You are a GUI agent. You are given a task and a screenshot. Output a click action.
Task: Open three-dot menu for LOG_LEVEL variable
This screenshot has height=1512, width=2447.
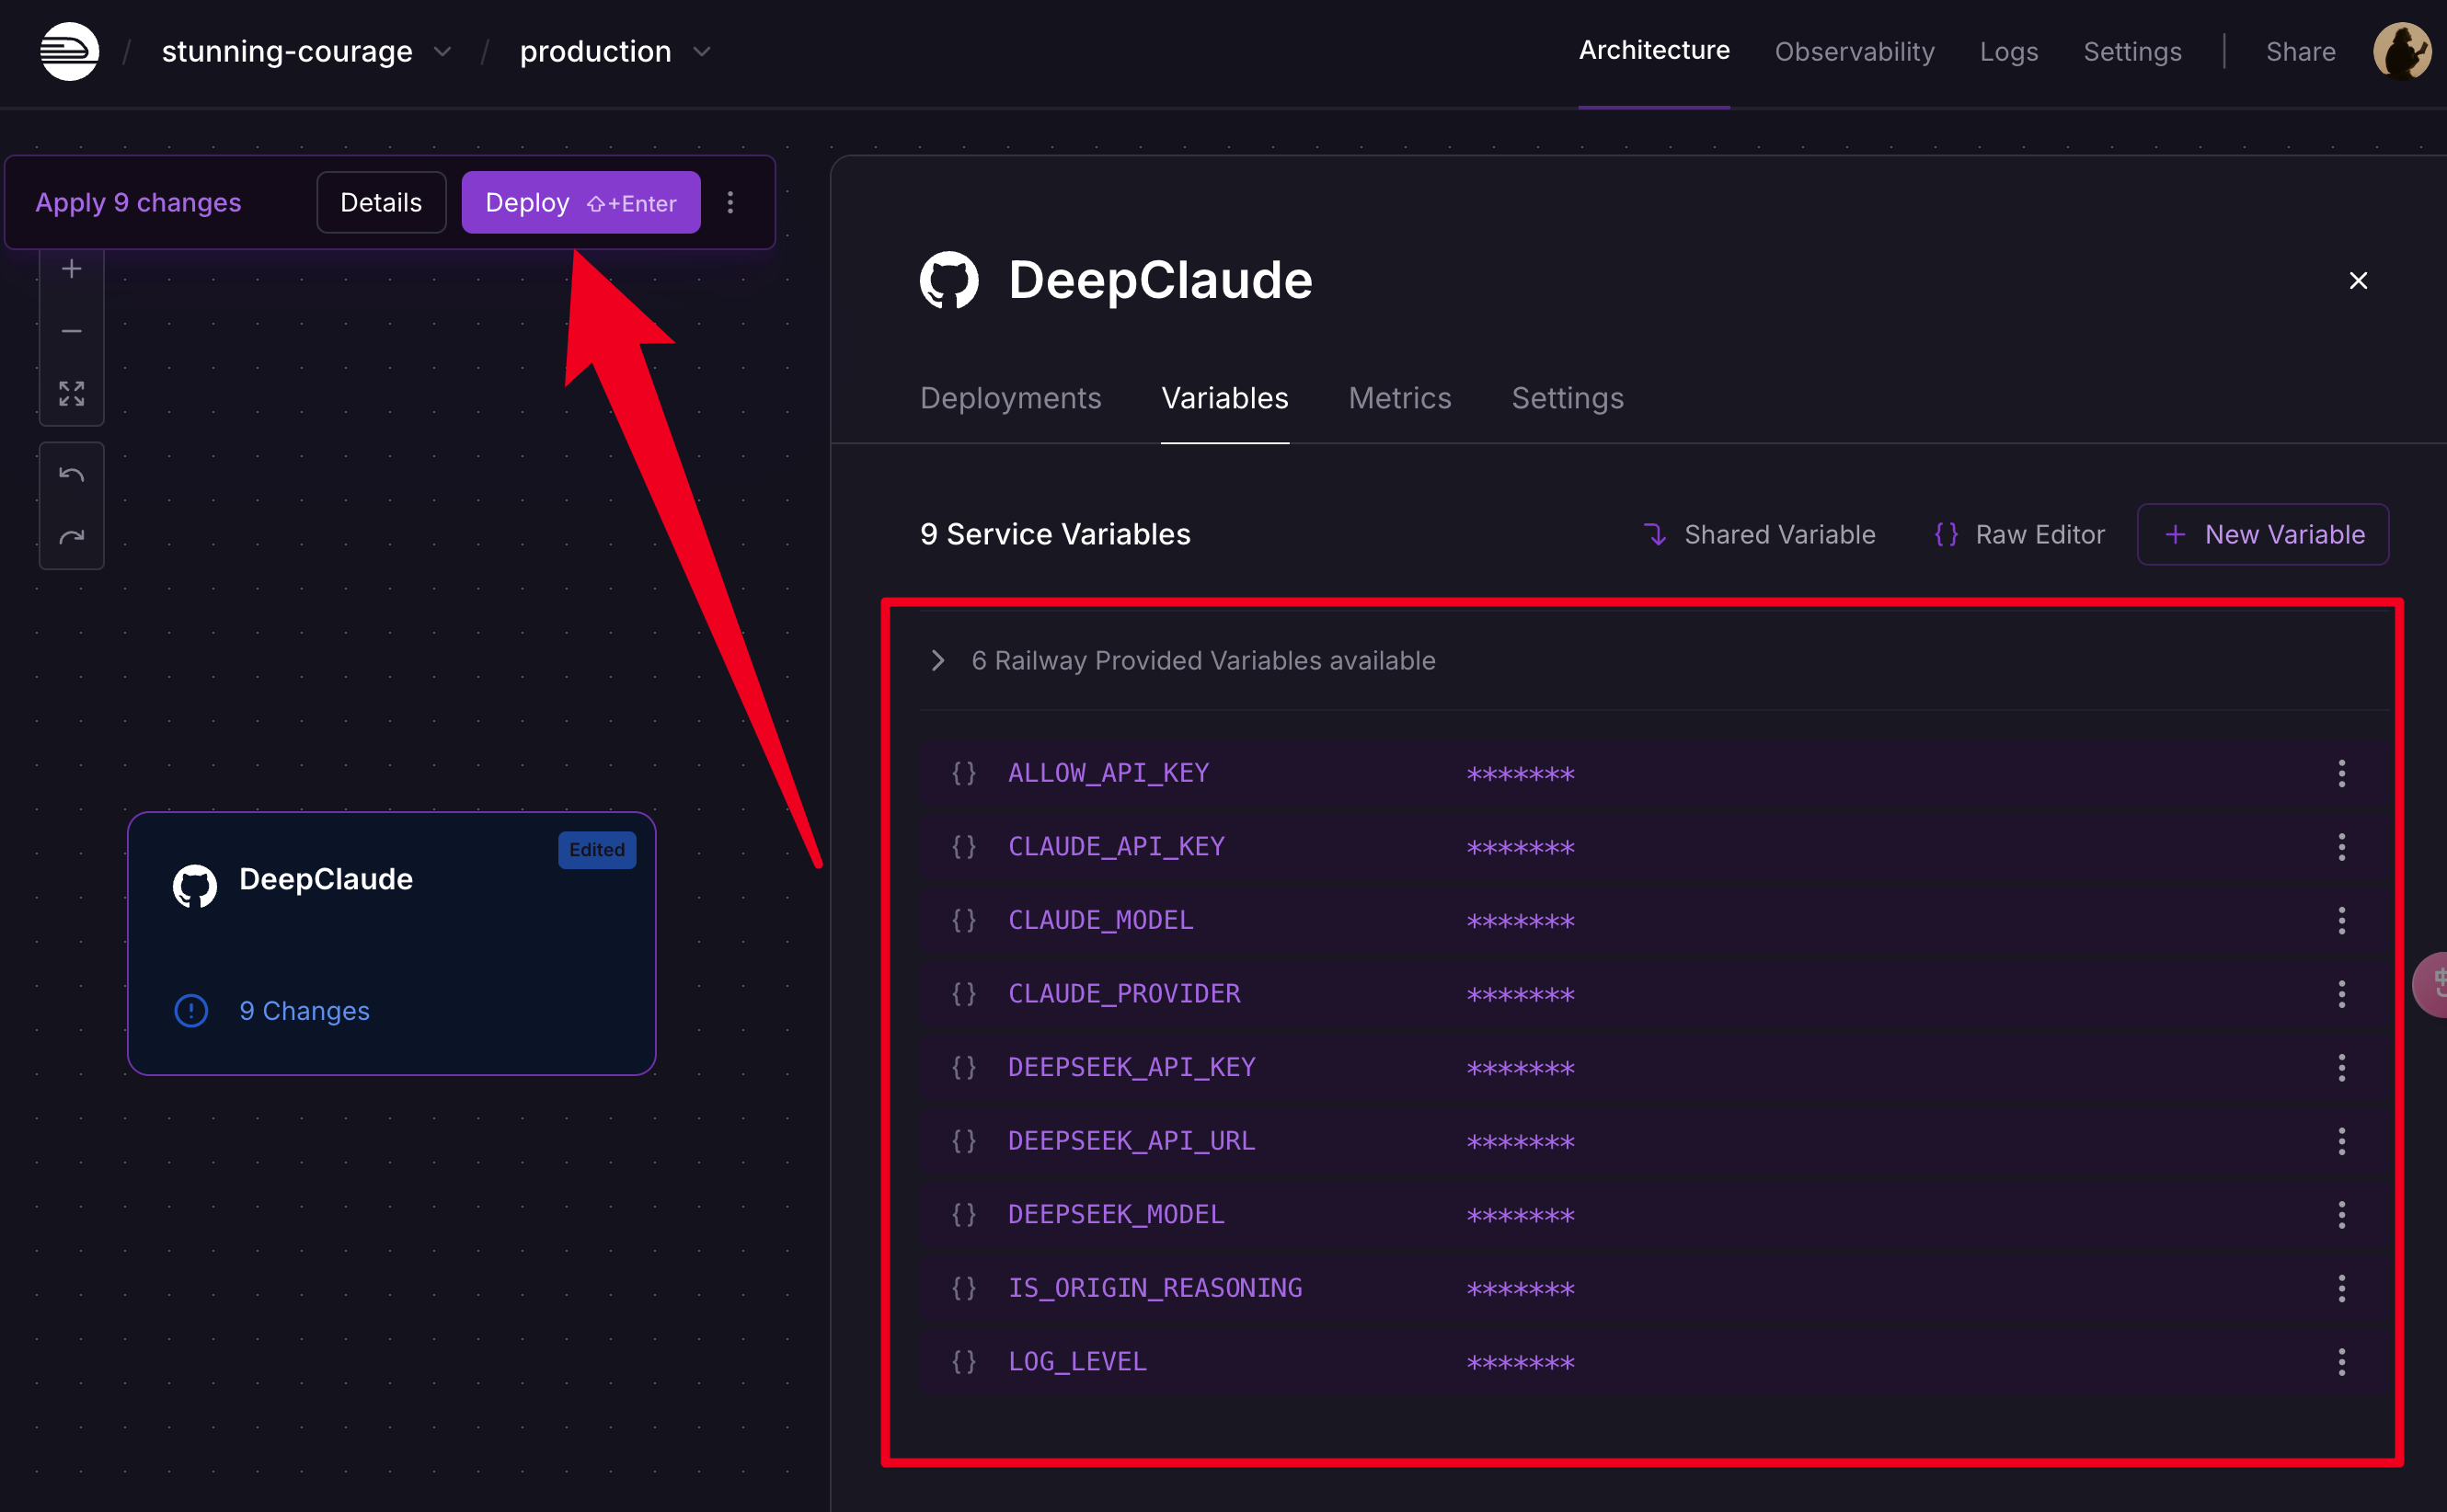click(2340, 1361)
